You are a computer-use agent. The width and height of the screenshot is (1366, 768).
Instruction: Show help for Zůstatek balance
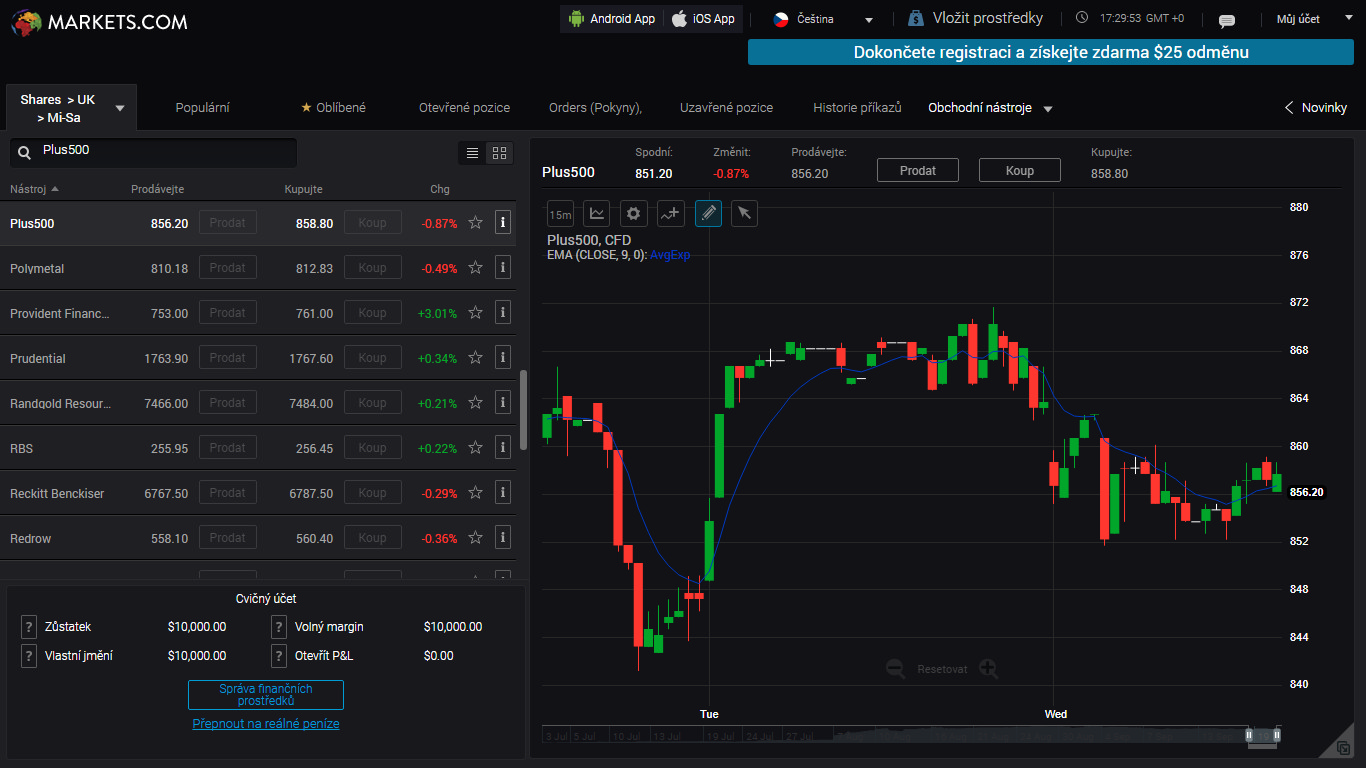[29, 627]
